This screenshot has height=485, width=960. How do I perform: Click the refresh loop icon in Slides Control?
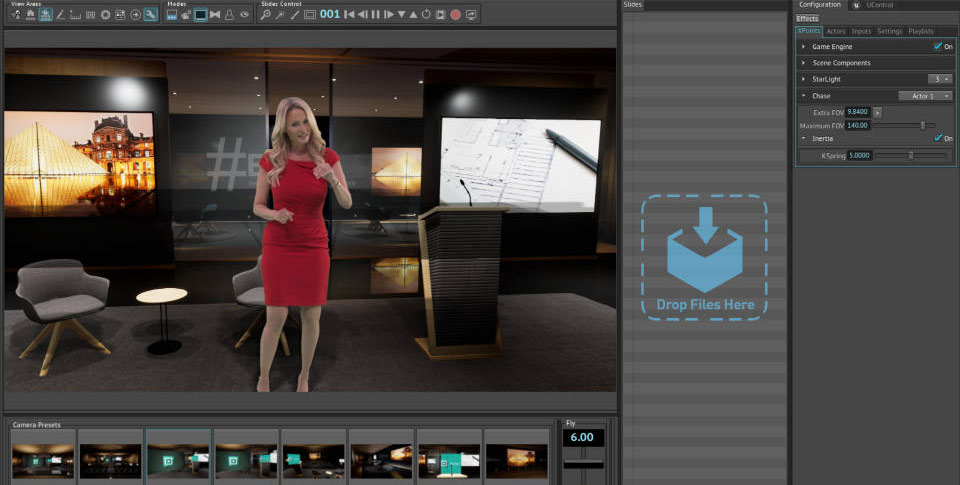427,15
